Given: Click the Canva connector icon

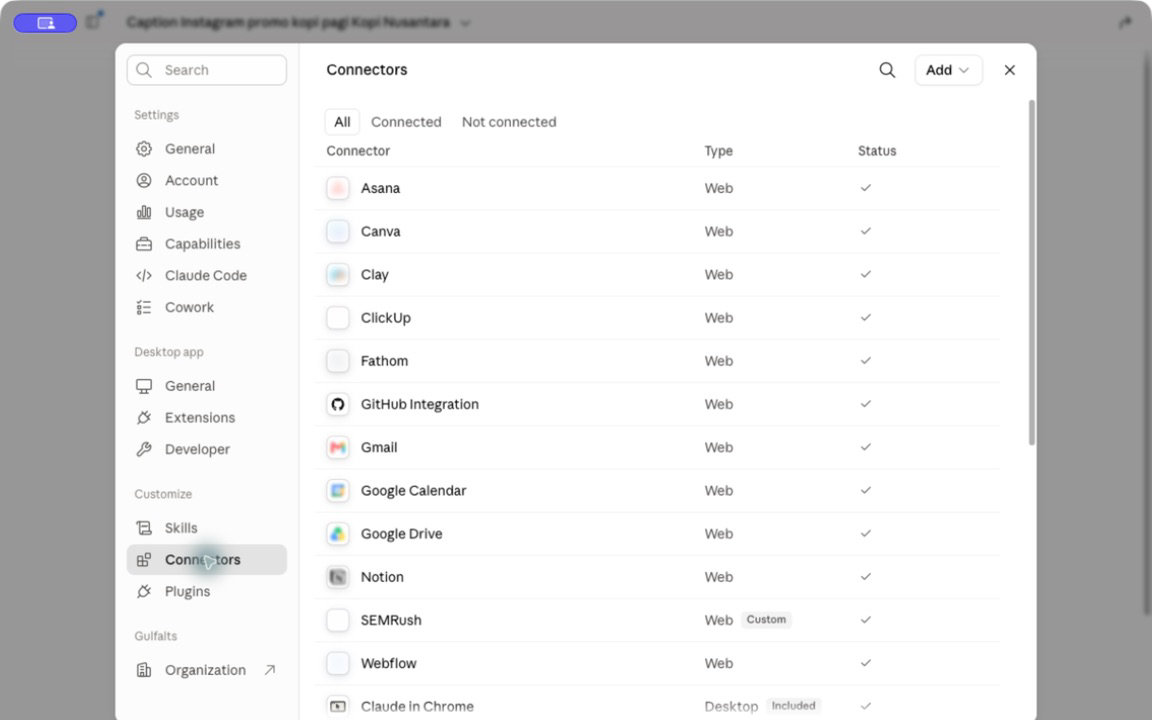Looking at the screenshot, I should point(337,231).
